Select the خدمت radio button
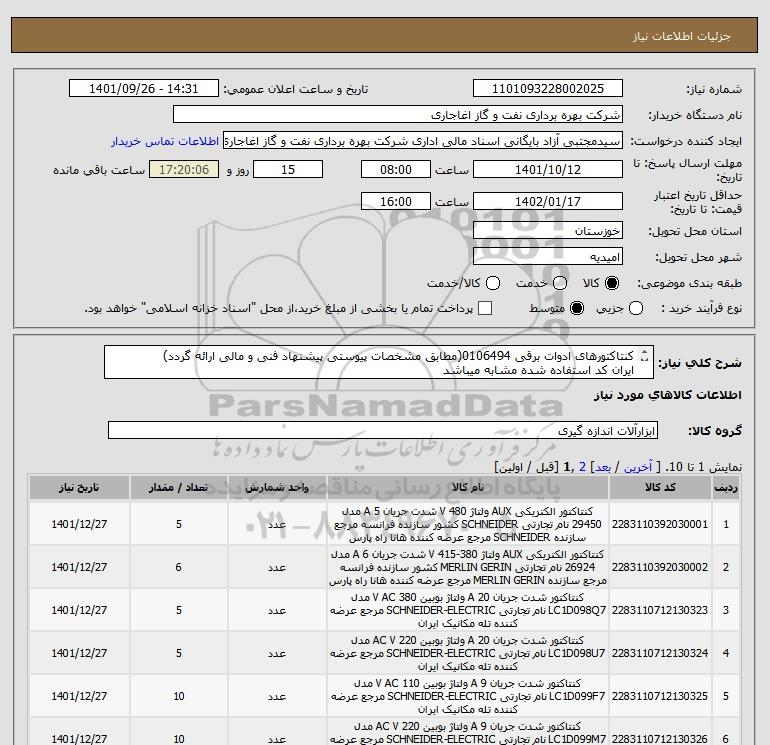 560,283
